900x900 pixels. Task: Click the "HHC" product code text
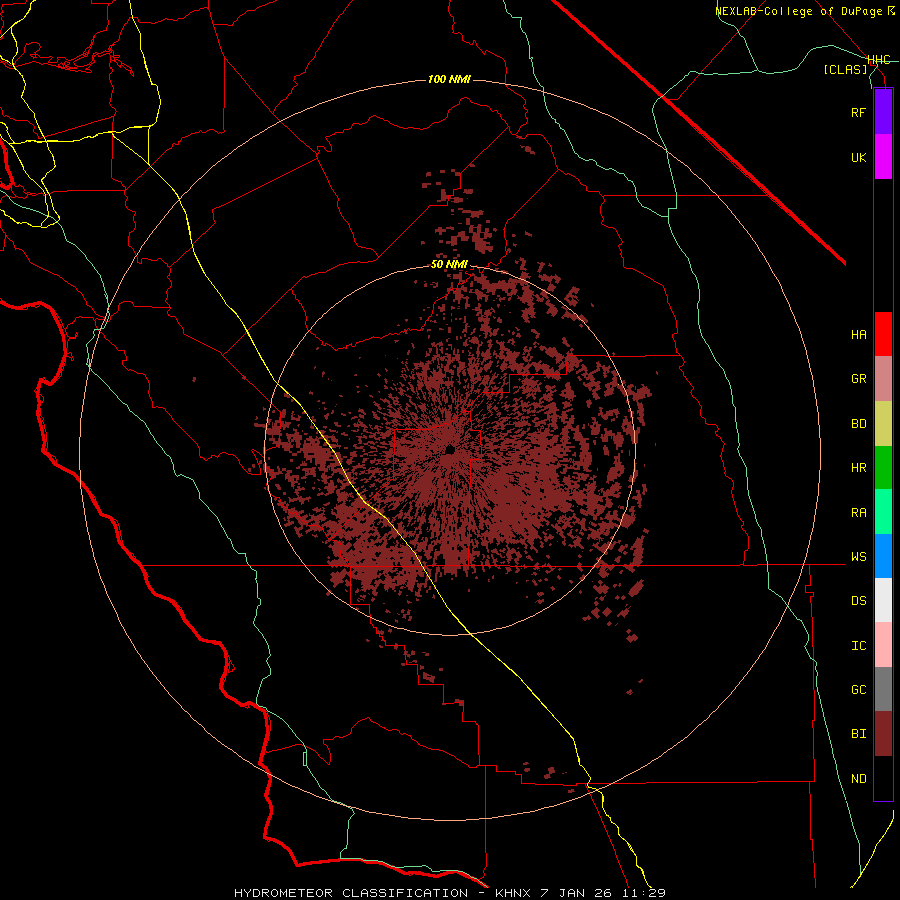(x=879, y=60)
